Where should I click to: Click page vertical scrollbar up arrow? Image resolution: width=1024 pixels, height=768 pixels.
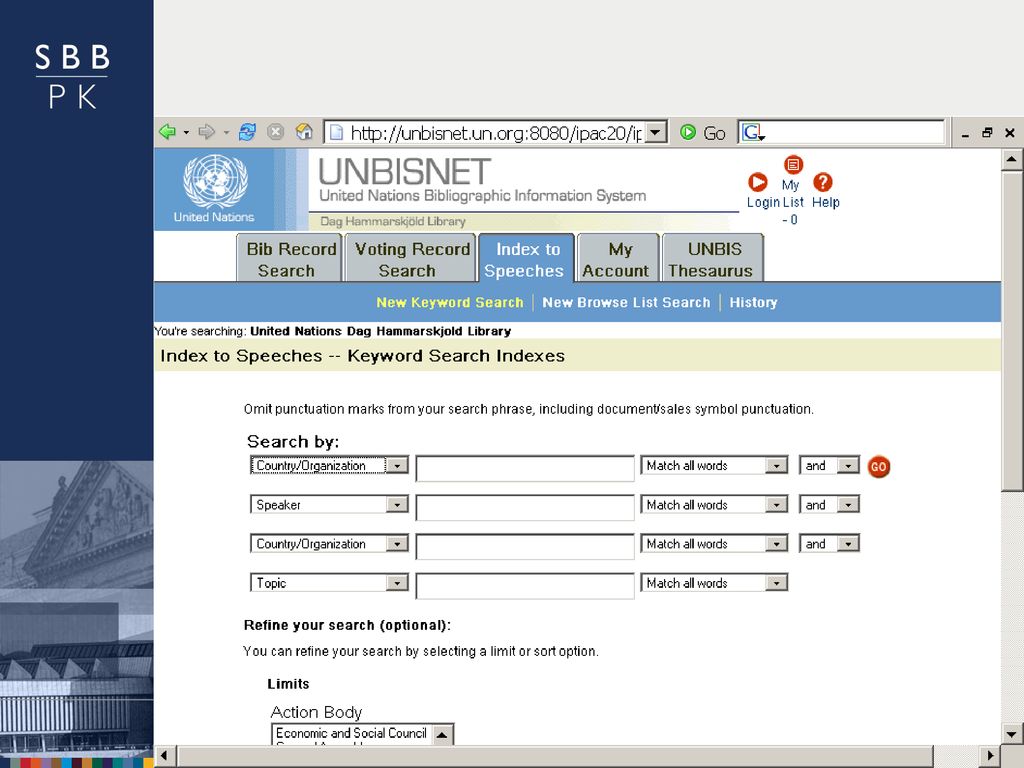pos(1011,159)
